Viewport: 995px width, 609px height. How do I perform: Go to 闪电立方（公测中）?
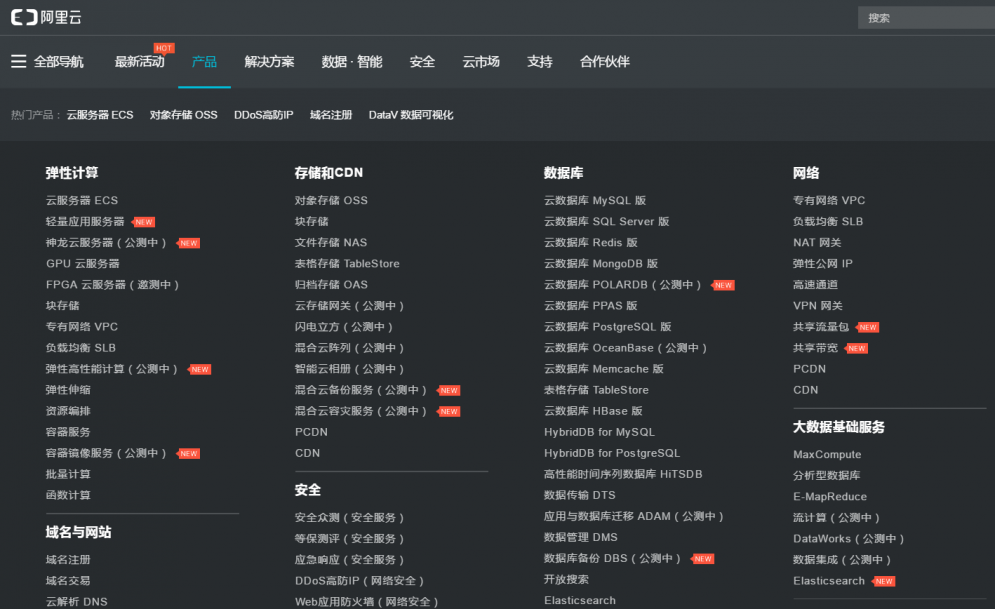(x=344, y=327)
